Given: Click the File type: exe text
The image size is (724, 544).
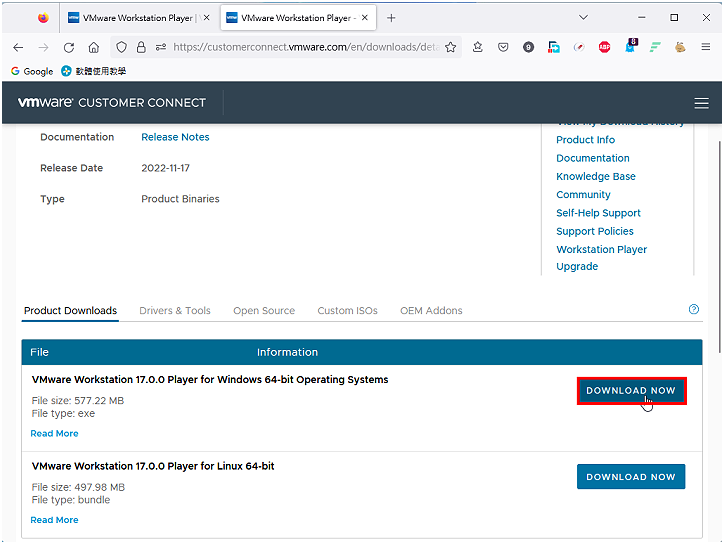Looking at the screenshot, I should pyautogui.click(x=63, y=413).
